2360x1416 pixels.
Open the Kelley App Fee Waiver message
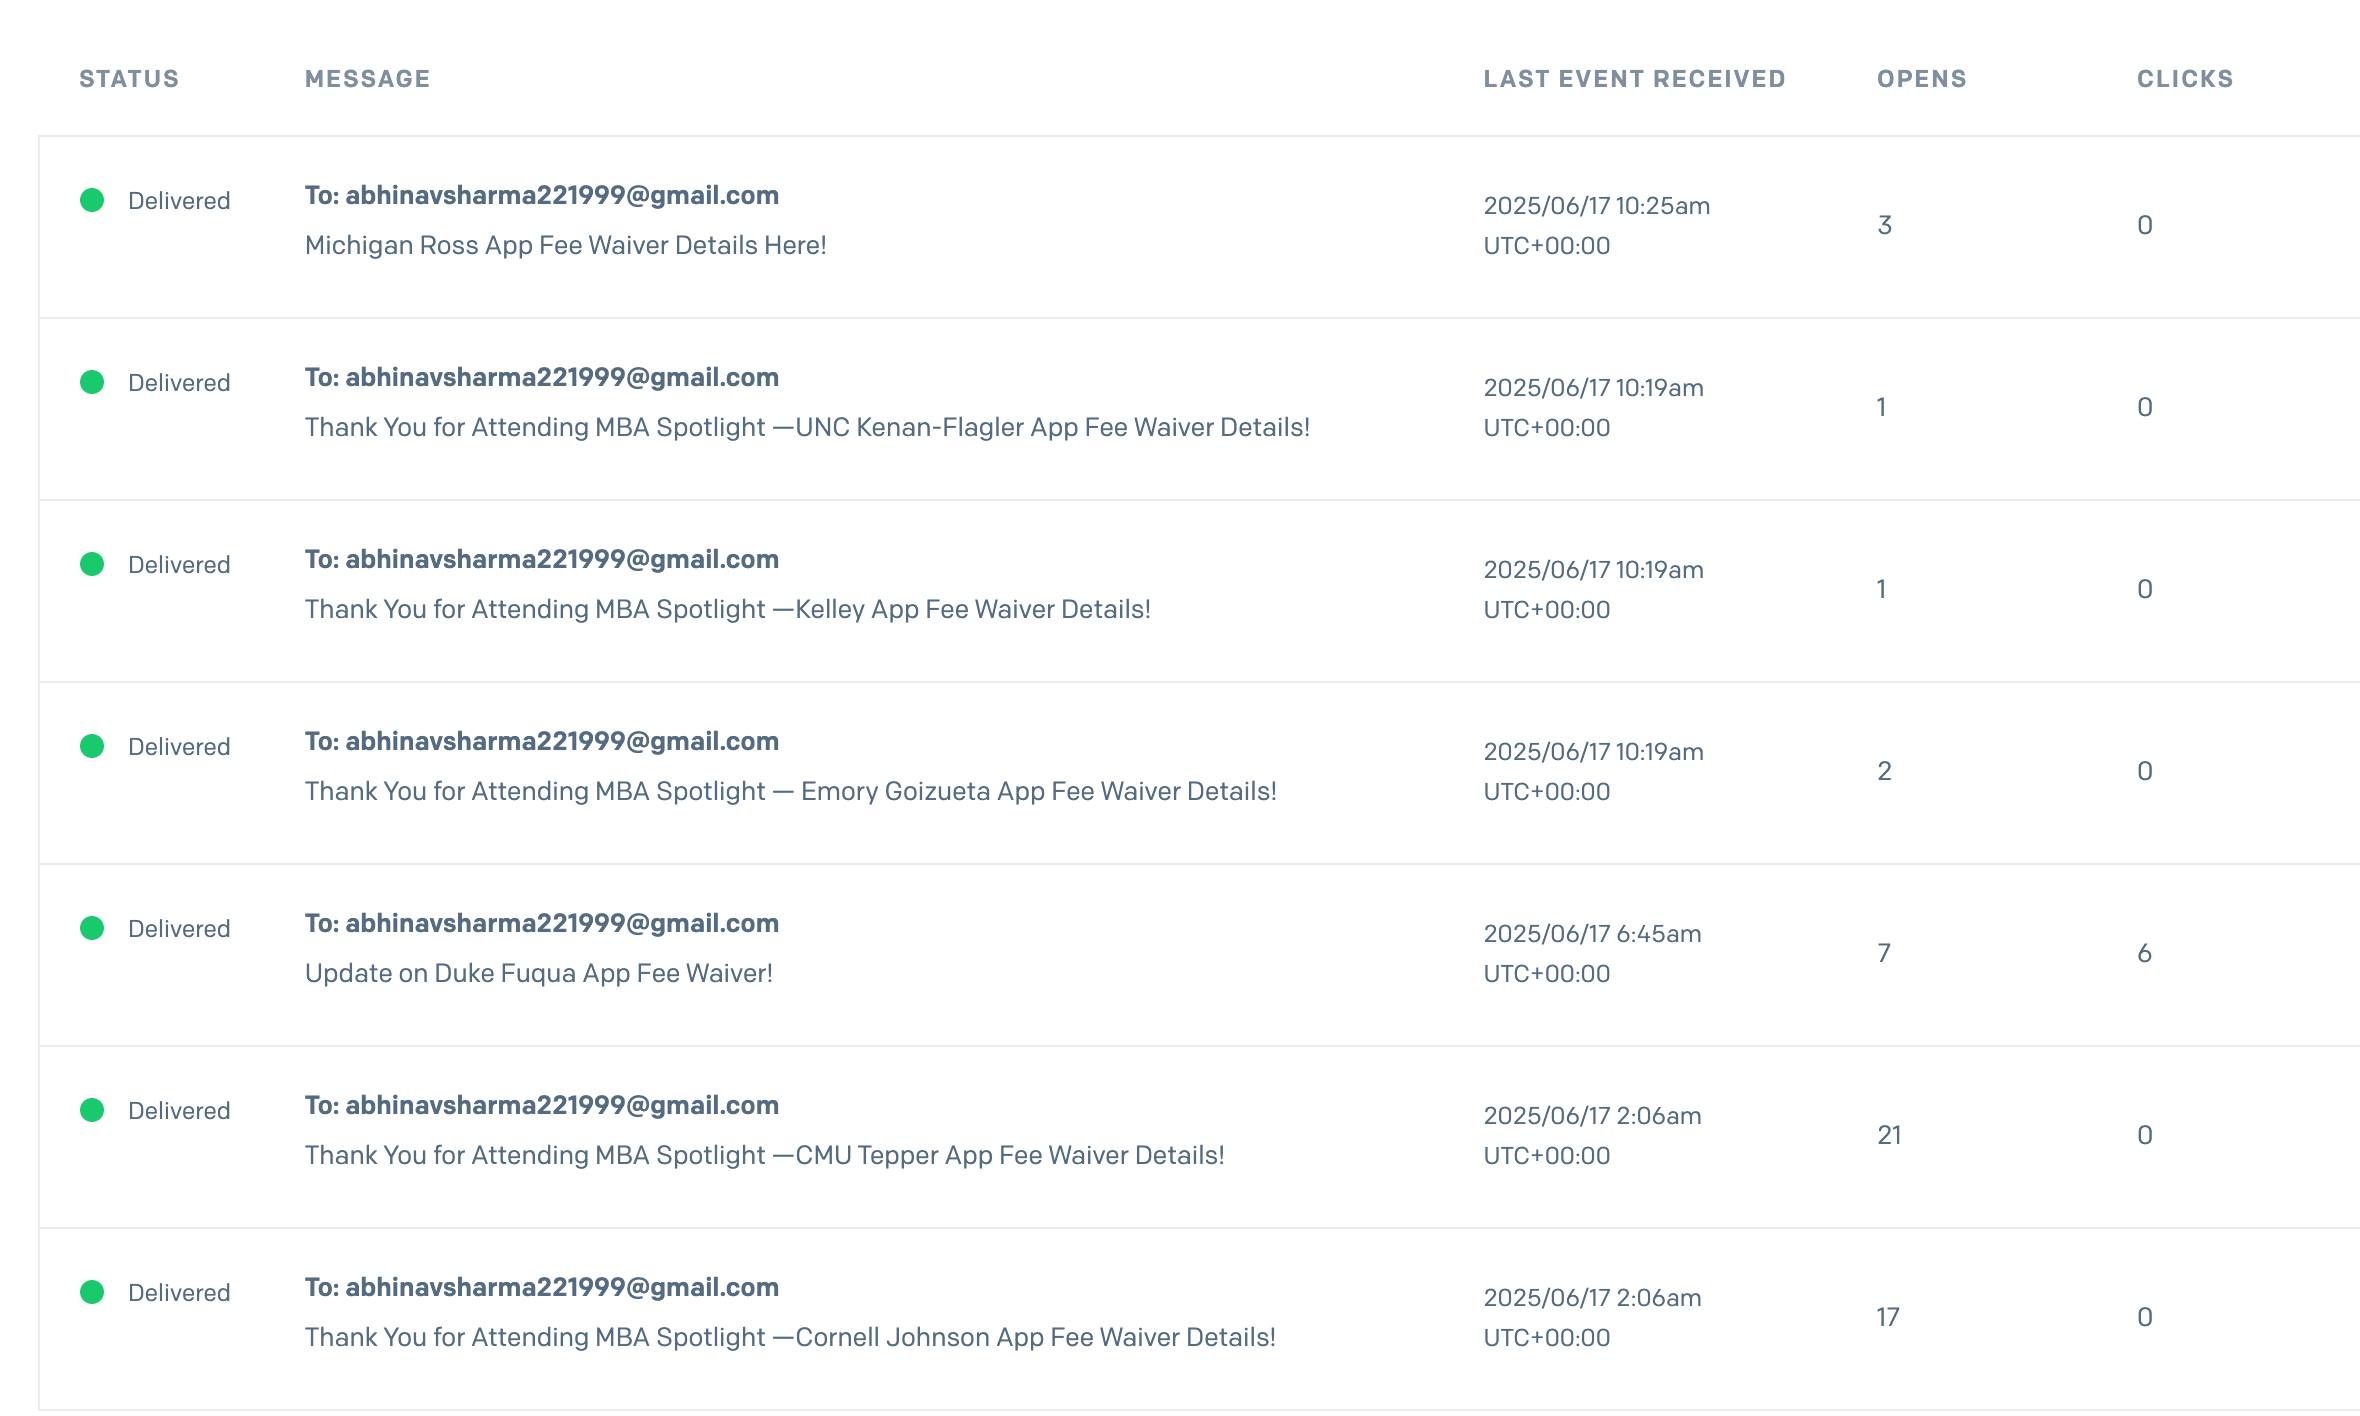(x=727, y=609)
